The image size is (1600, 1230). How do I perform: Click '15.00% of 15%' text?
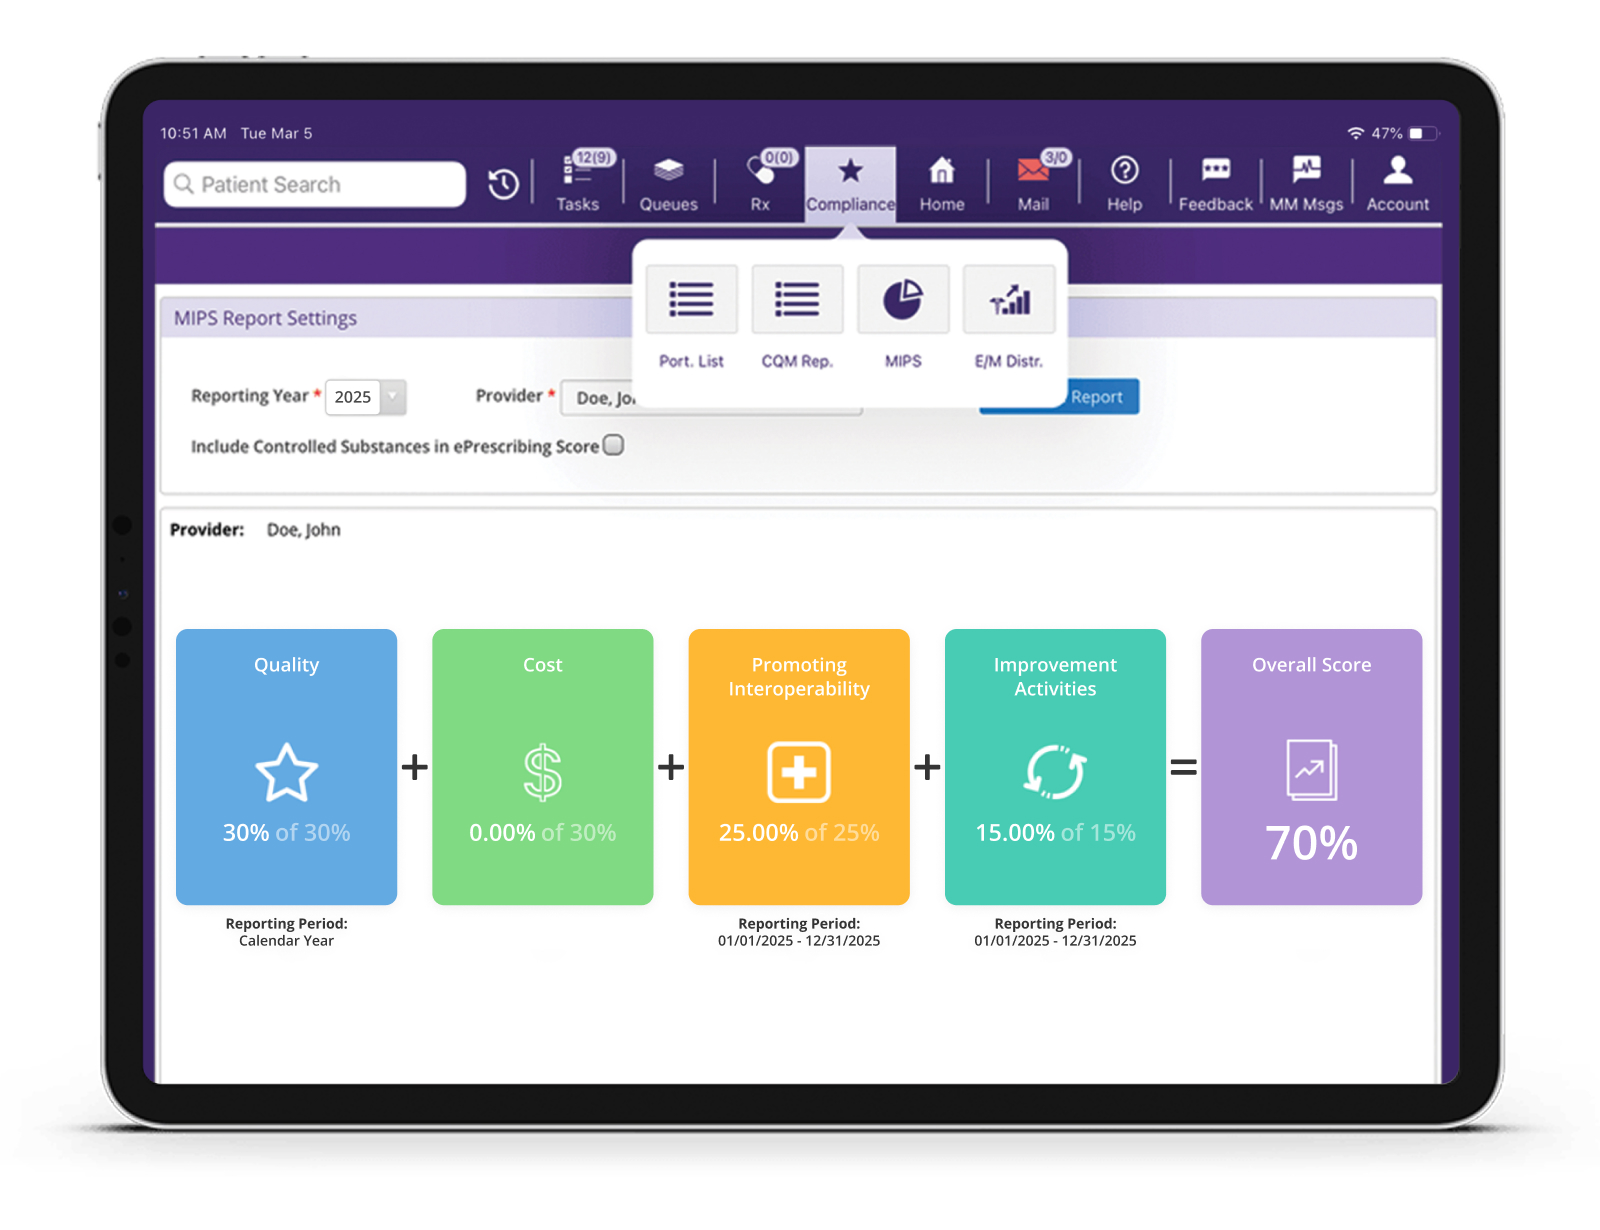[x=1055, y=832]
